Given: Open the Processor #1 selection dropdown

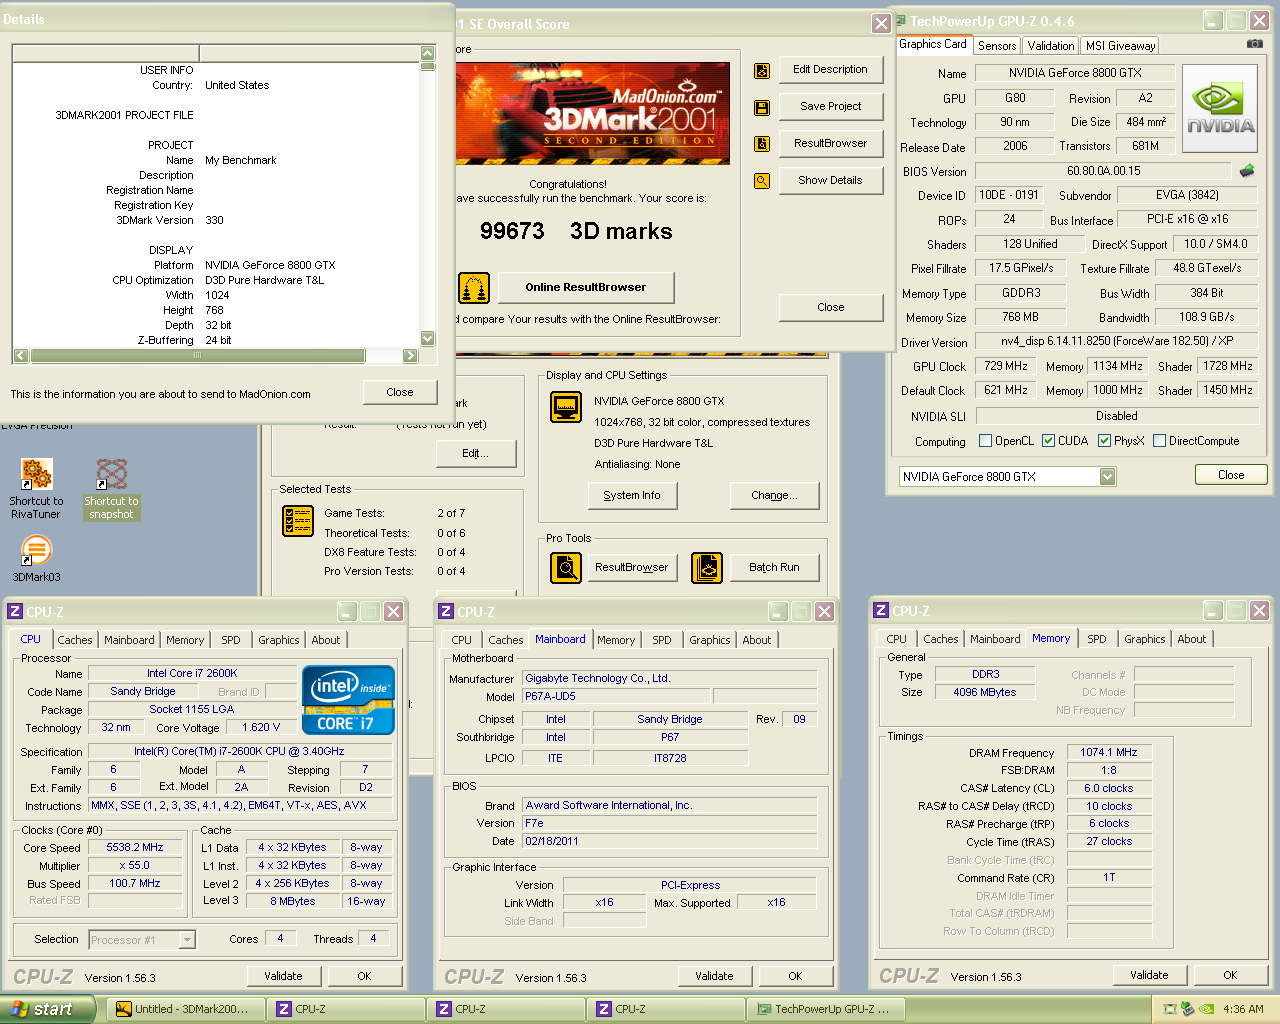Looking at the screenshot, I should tap(187, 940).
